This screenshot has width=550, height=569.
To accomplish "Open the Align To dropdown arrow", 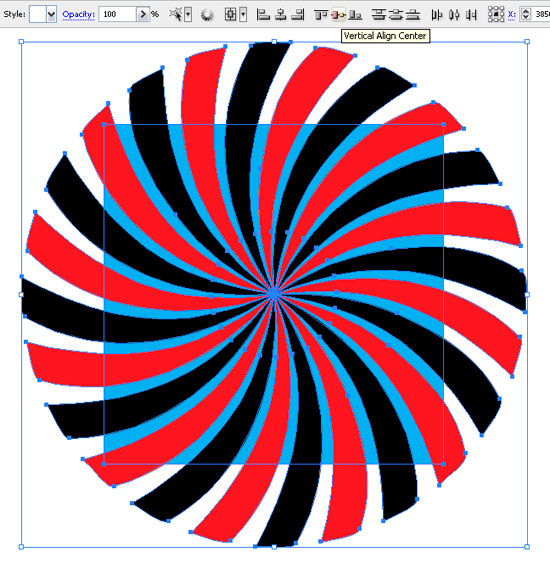I will pos(243,15).
